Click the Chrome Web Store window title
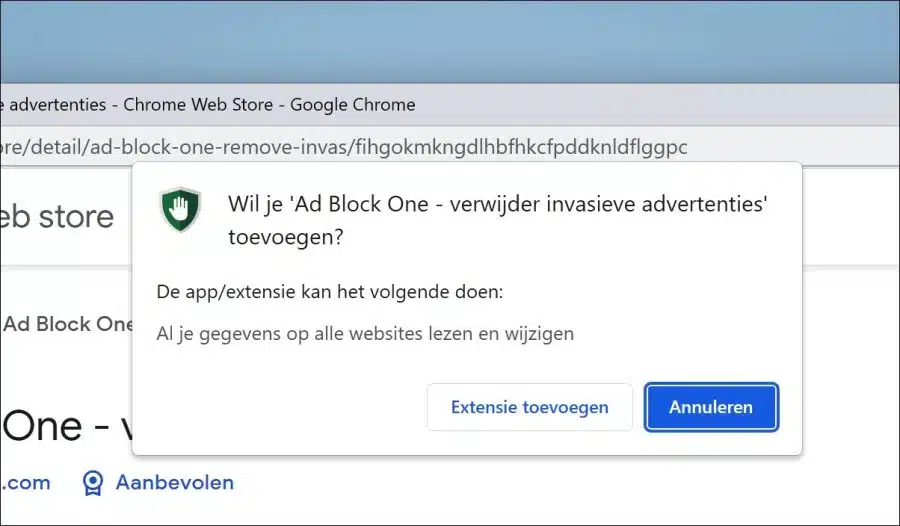The width and height of the screenshot is (900, 526). click(208, 105)
